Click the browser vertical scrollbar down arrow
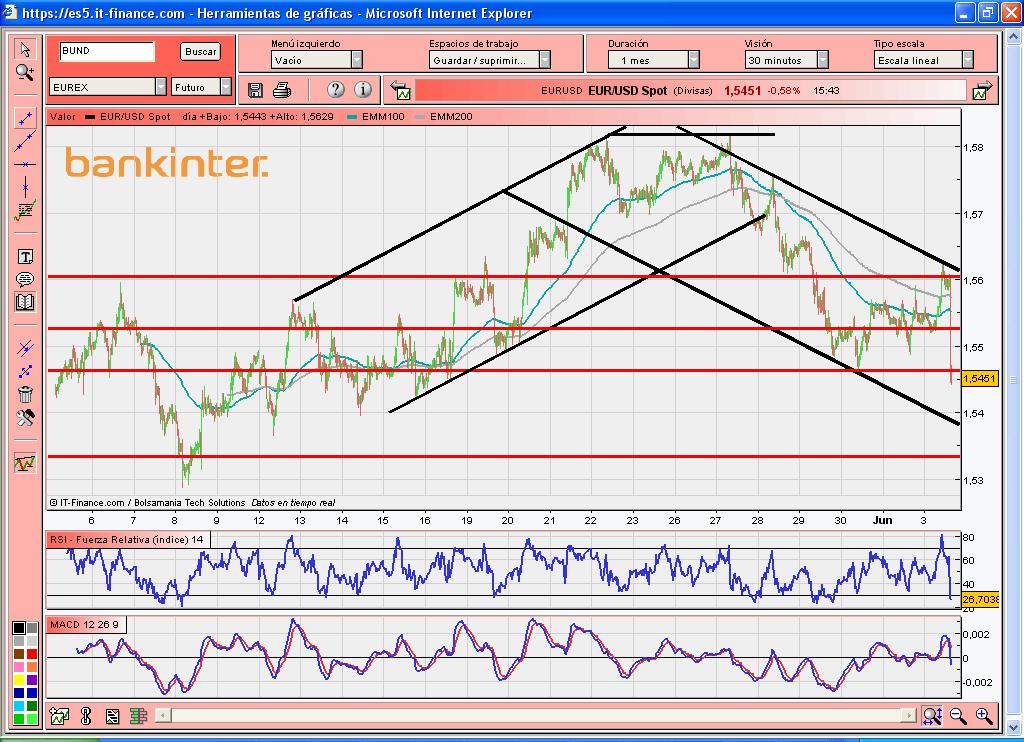 [1014, 727]
